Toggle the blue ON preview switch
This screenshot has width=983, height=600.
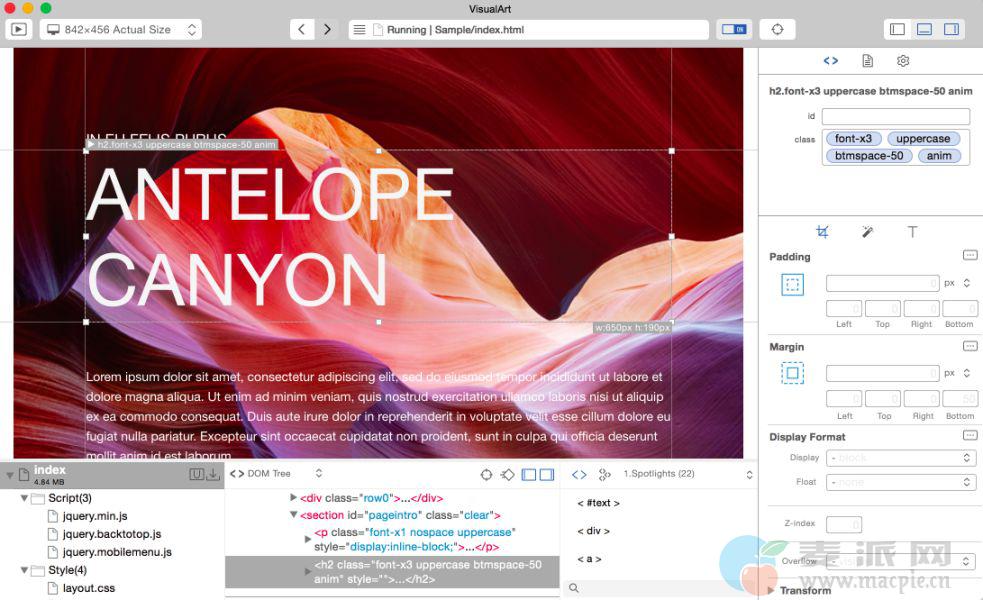coord(733,30)
